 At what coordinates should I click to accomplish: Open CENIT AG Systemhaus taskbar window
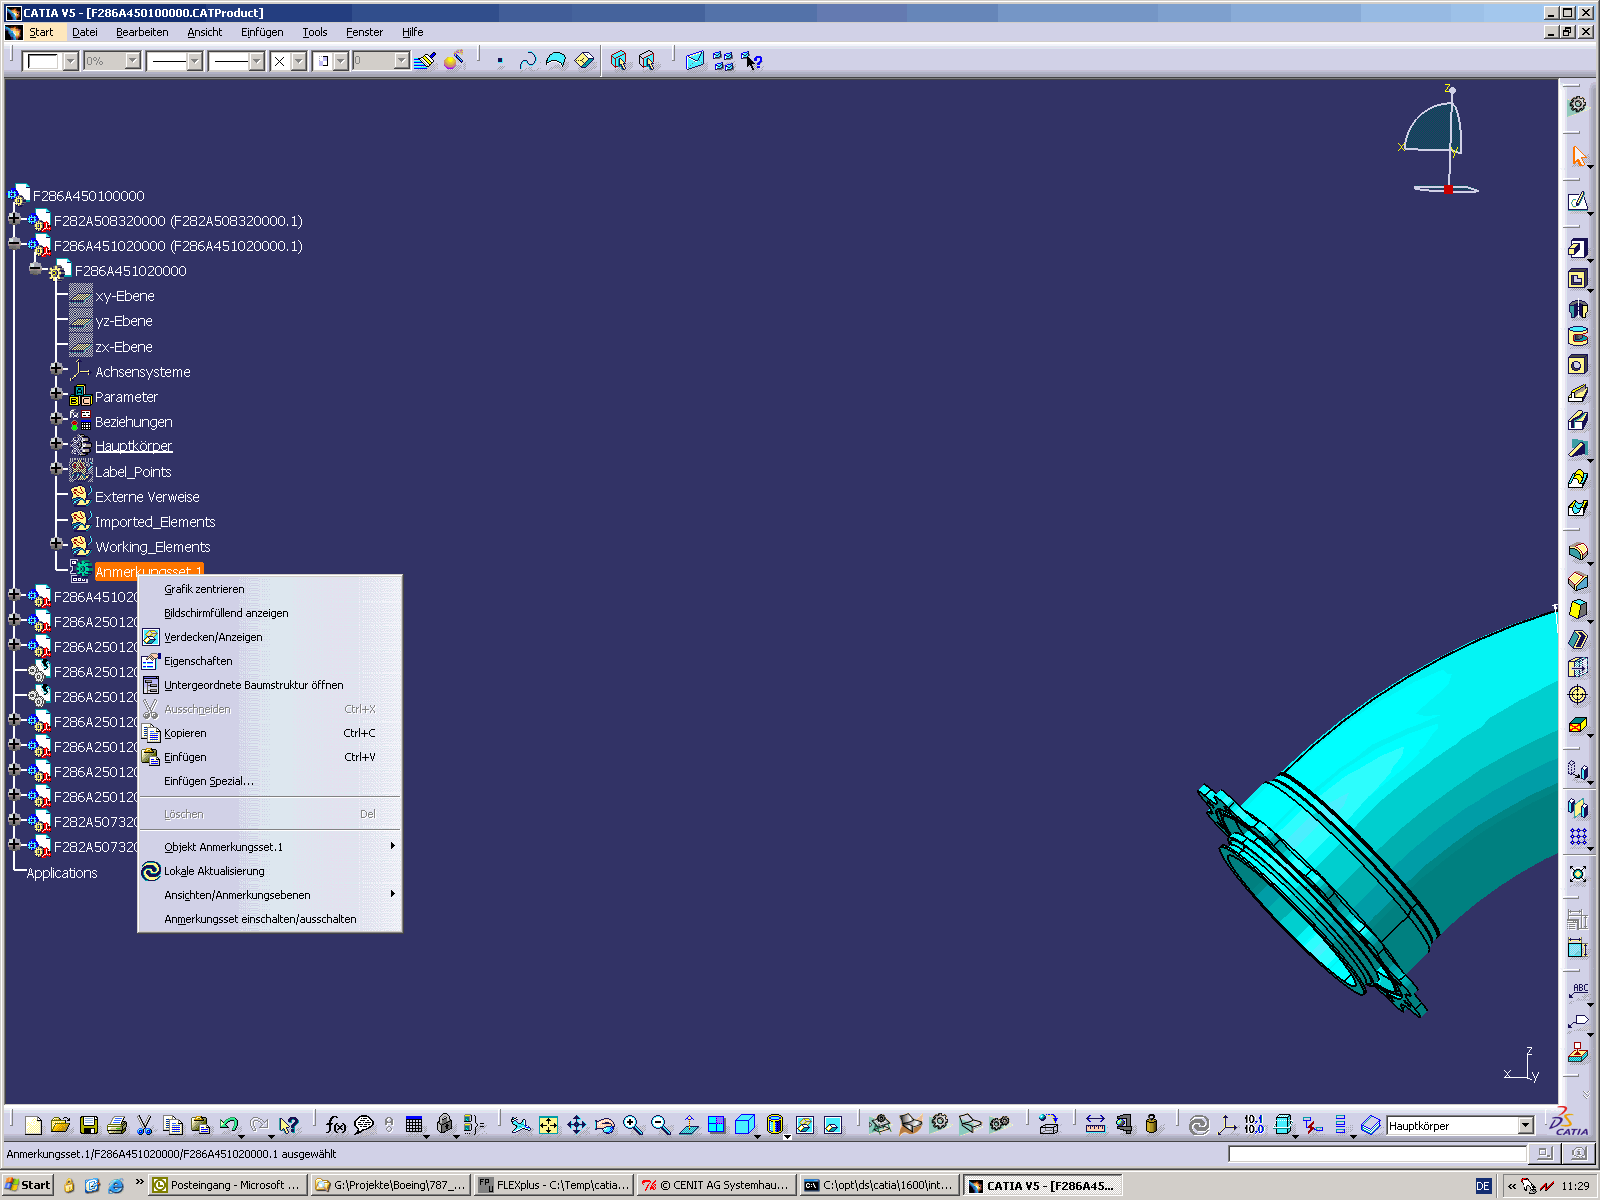tap(716, 1185)
